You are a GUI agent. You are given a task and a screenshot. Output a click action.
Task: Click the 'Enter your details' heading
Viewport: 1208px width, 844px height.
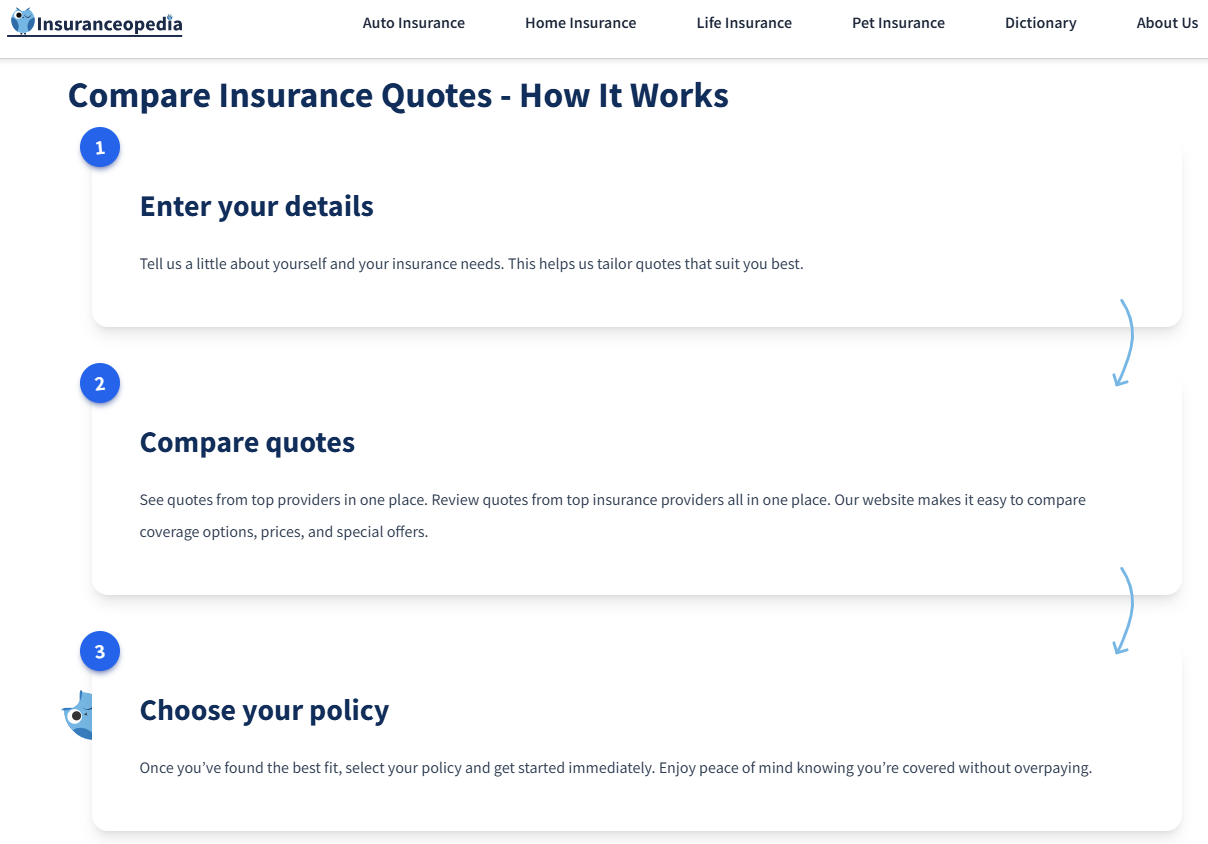[256, 206]
